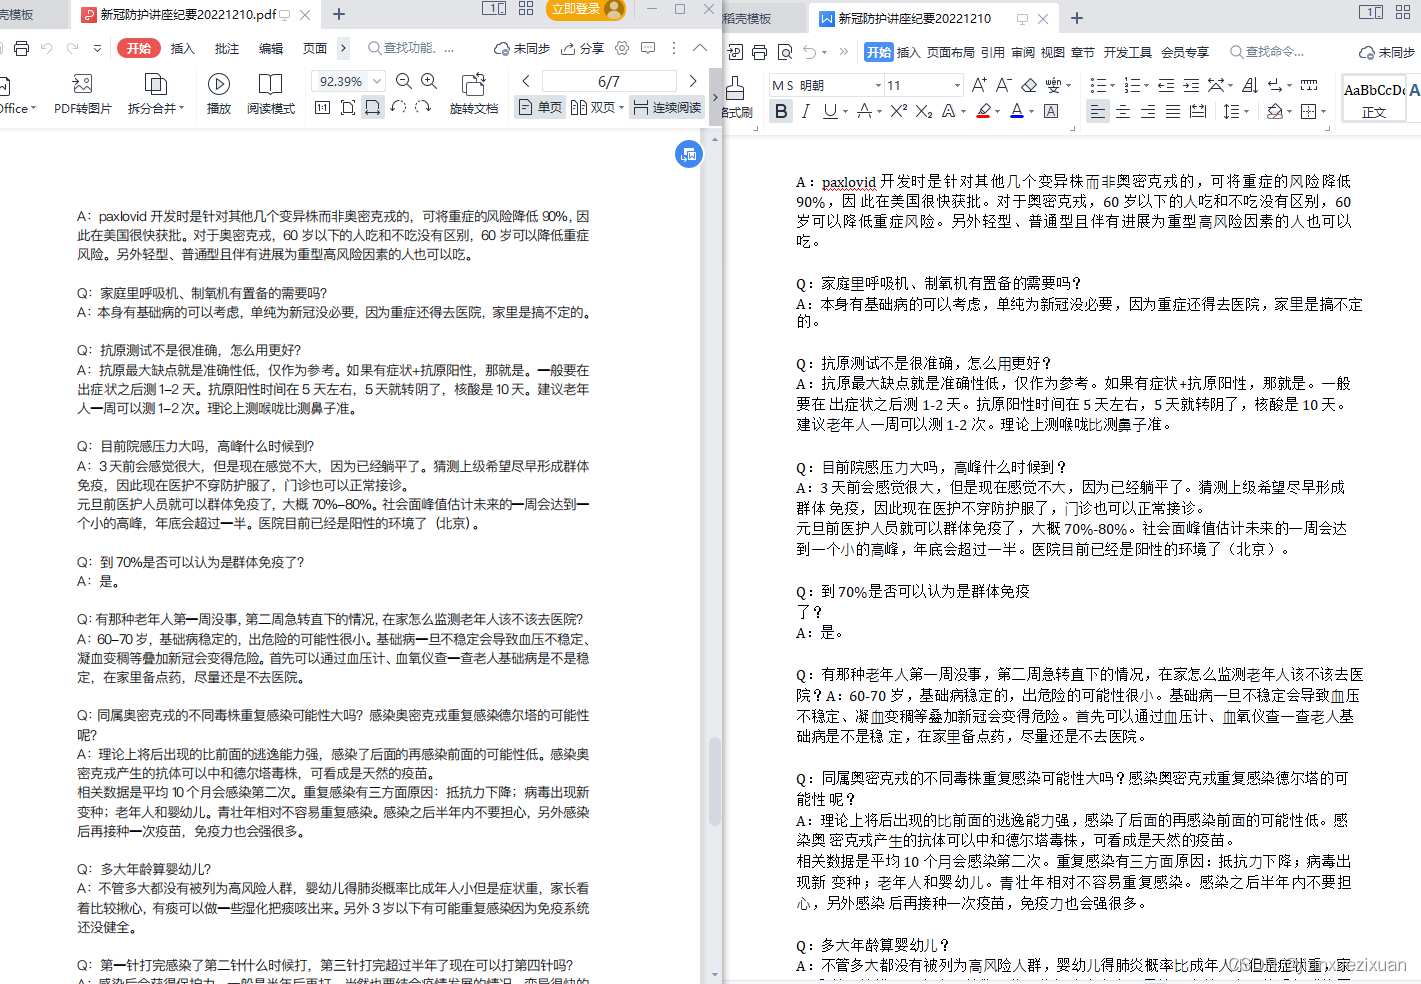Click 立即登录 login button
Viewport: 1421px width, 984px height.
pyautogui.click(x=587, y=9)
